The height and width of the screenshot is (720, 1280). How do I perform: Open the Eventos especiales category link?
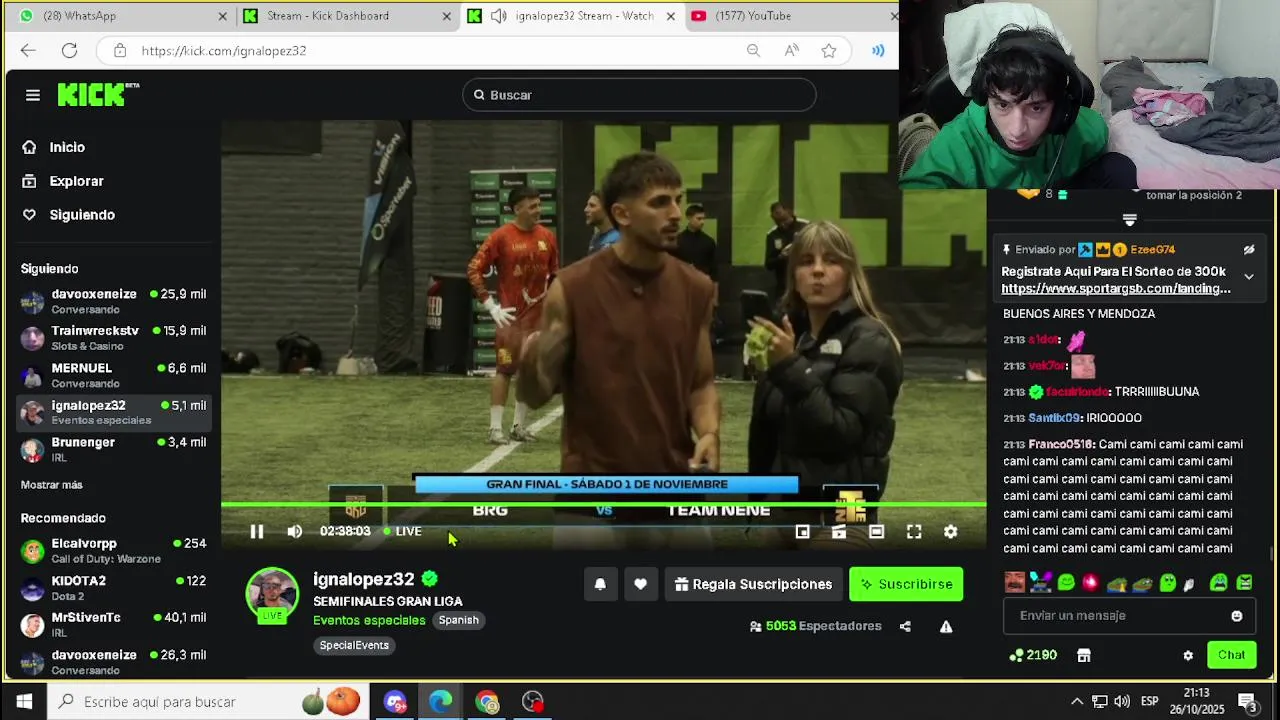point(369,620)
